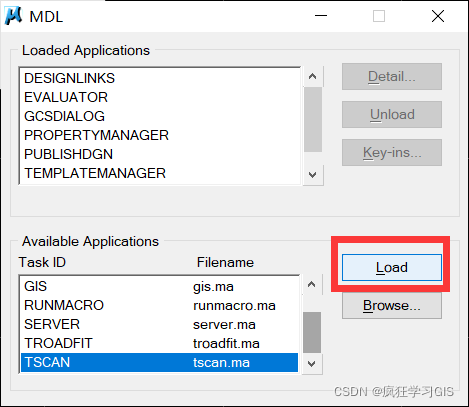This screenshot has width=469, height=407.
Task: Select TROADFIT troadfit.ma row
Action: click(159, 343)
